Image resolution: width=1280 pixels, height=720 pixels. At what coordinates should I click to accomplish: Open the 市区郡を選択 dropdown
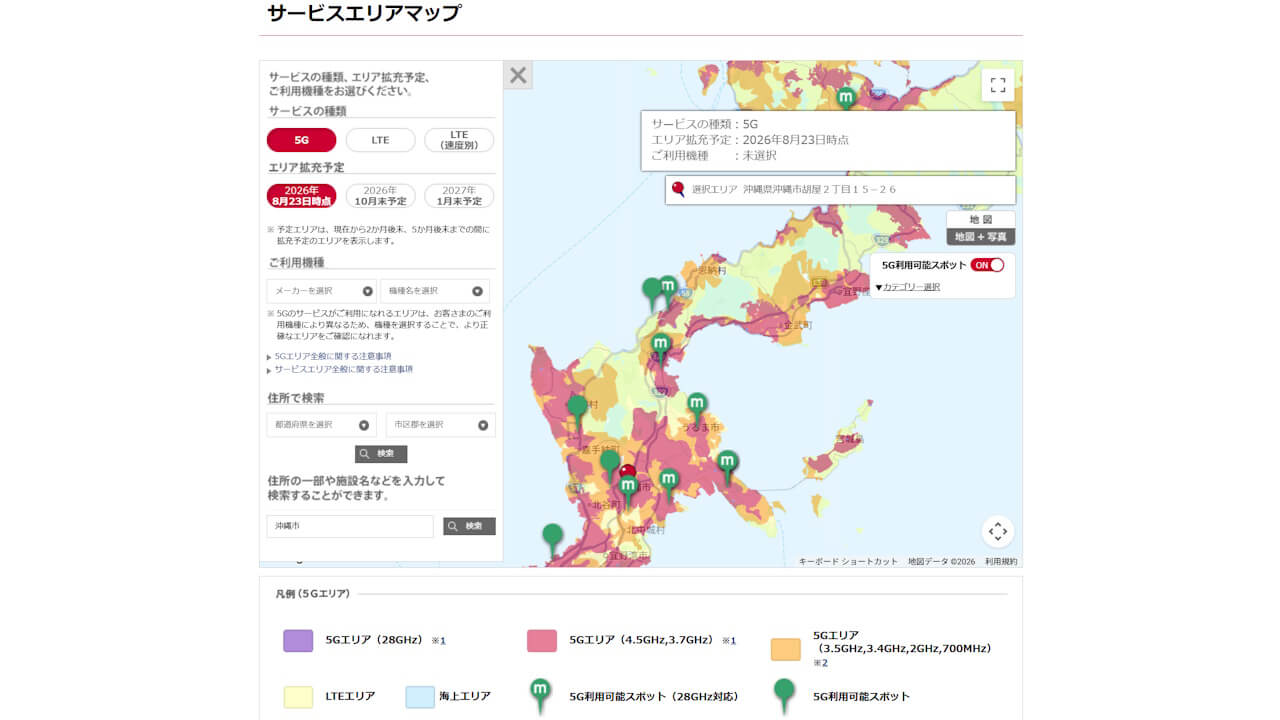click(441, 425)
